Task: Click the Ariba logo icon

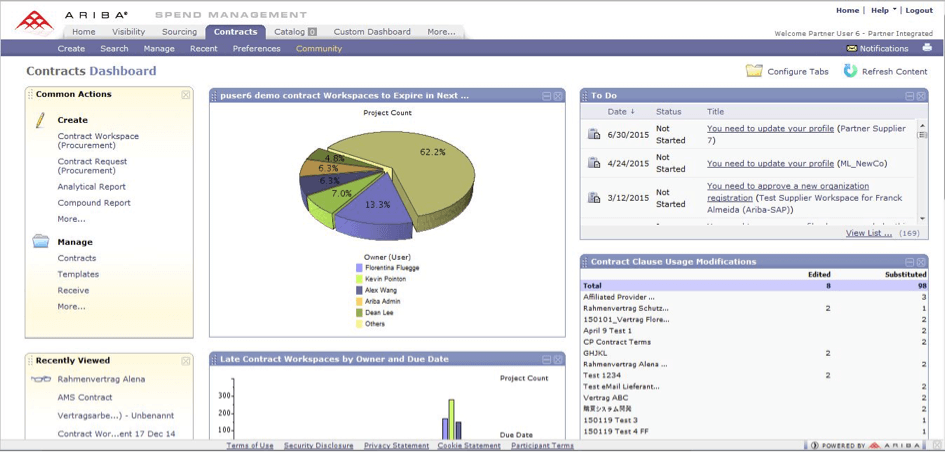Action: 35,21
